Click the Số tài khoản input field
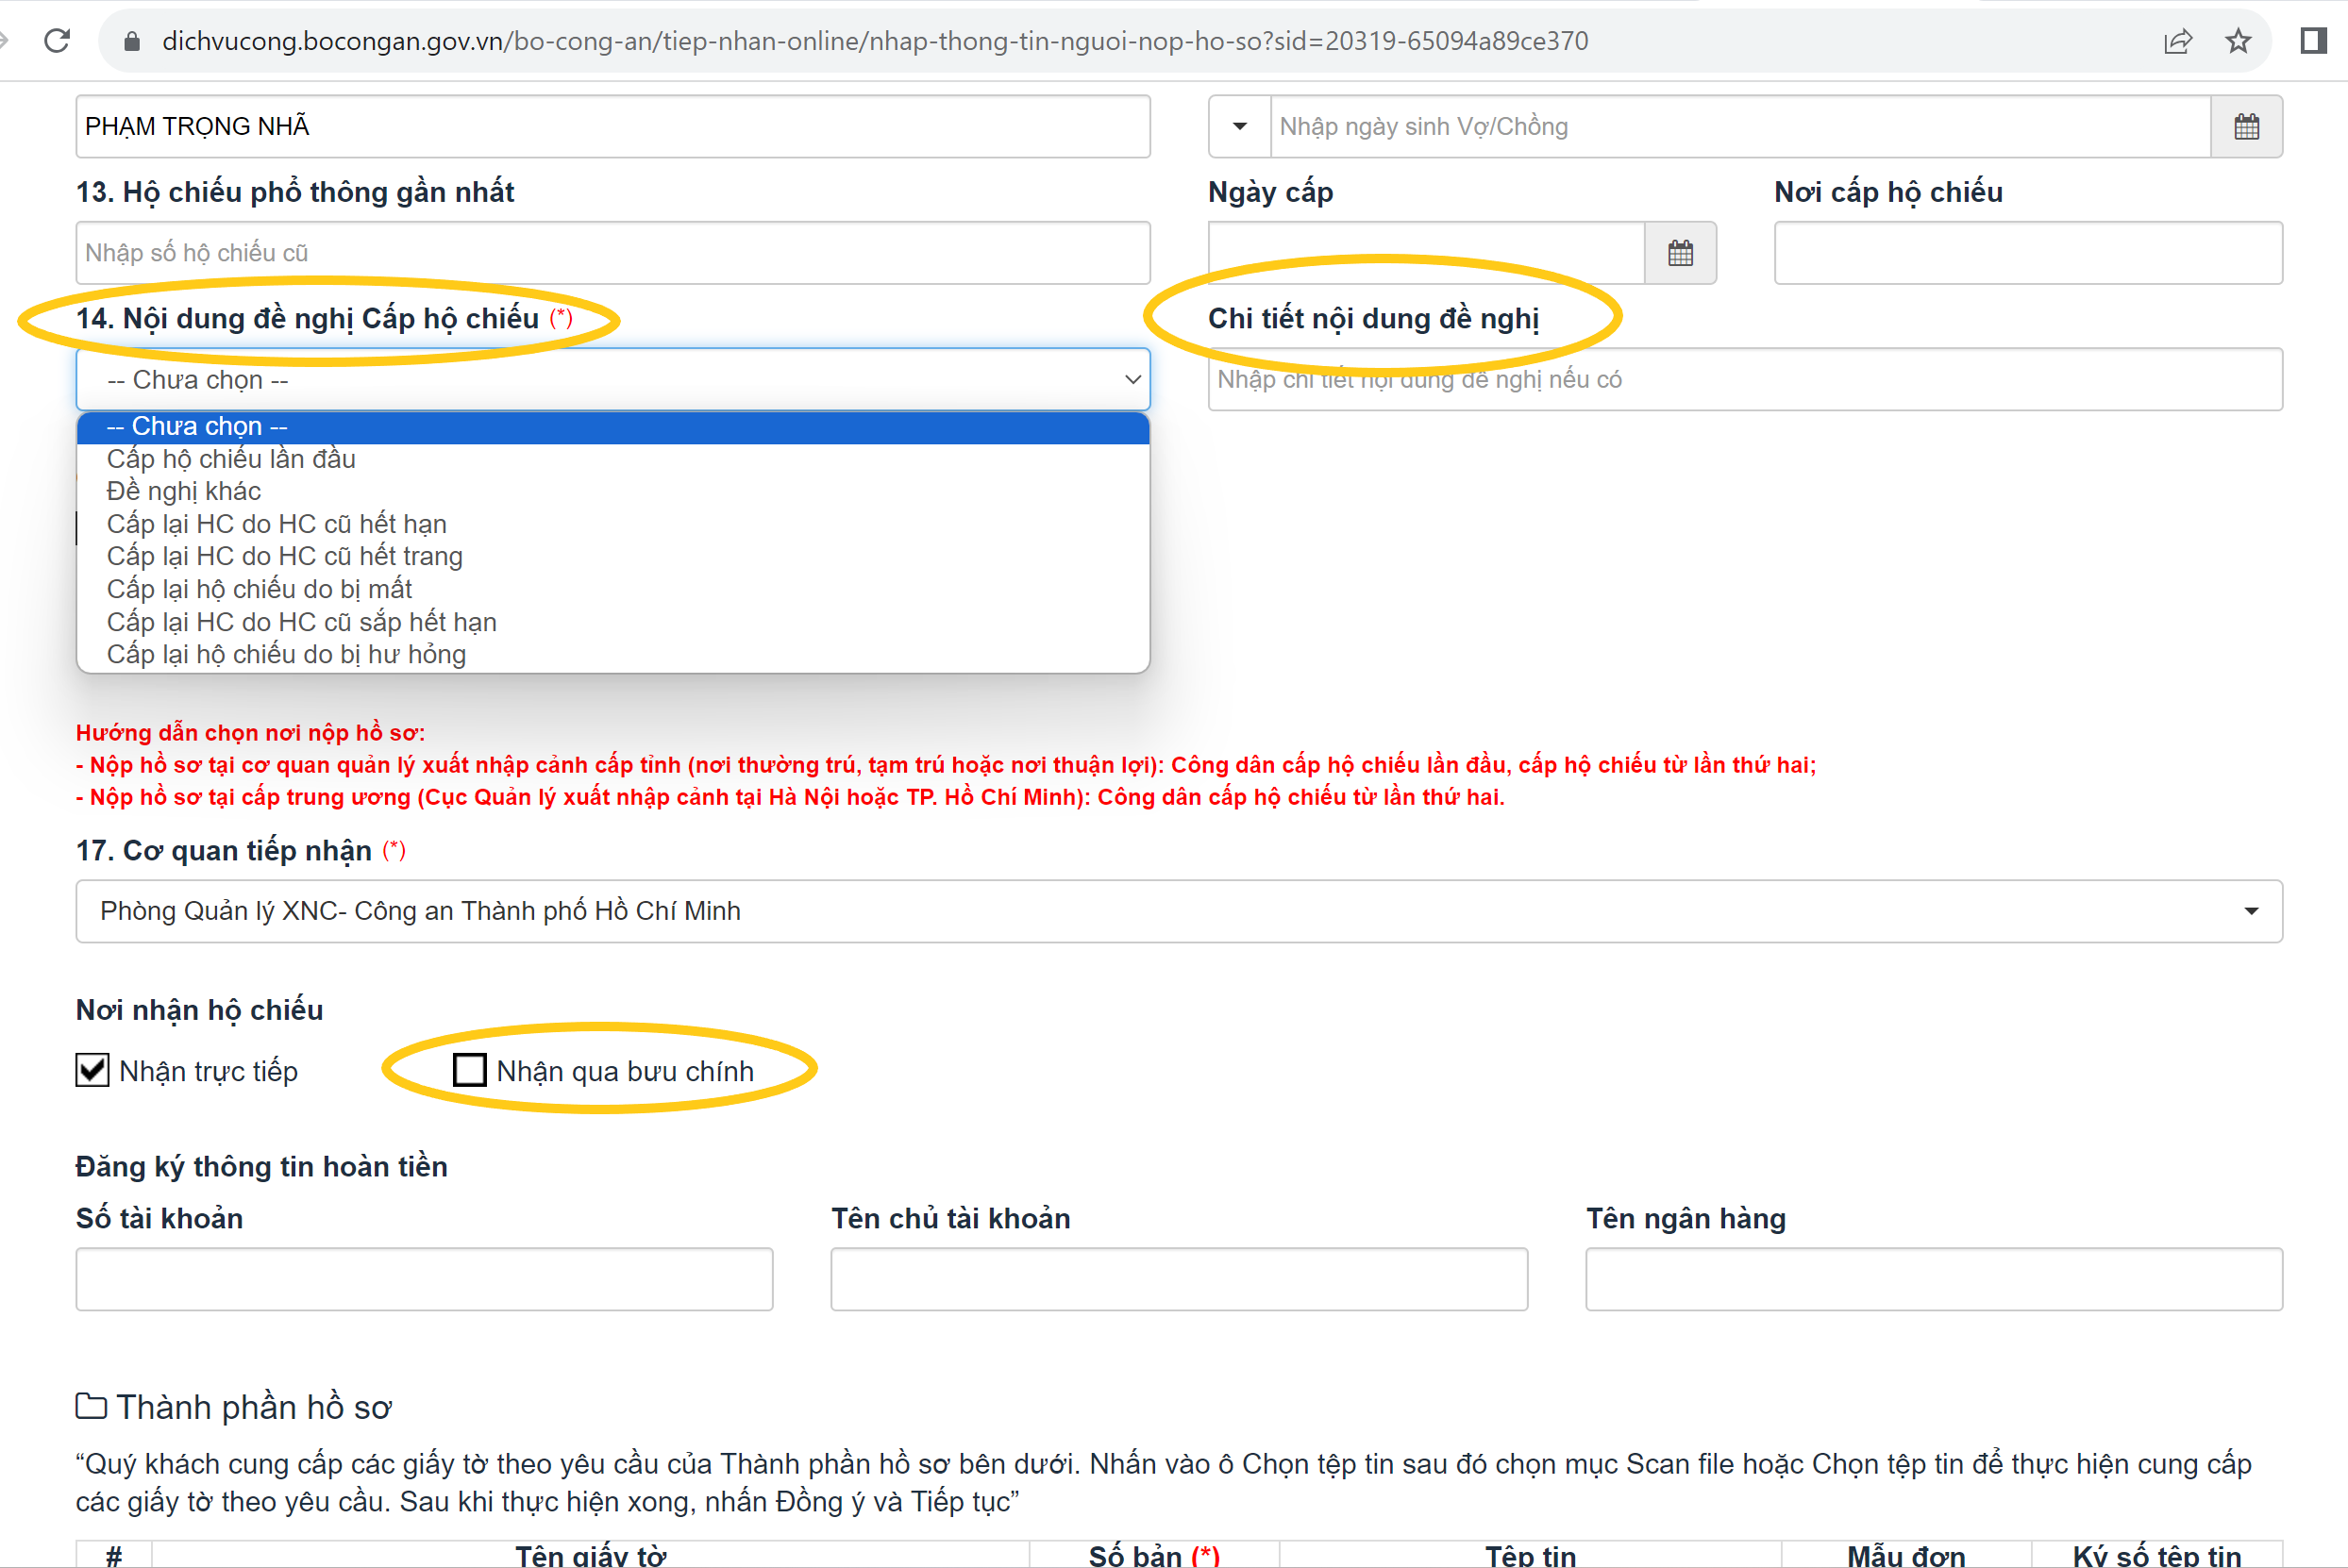The height and width of the screenshot is (1568, 2348). [424, 1278]
